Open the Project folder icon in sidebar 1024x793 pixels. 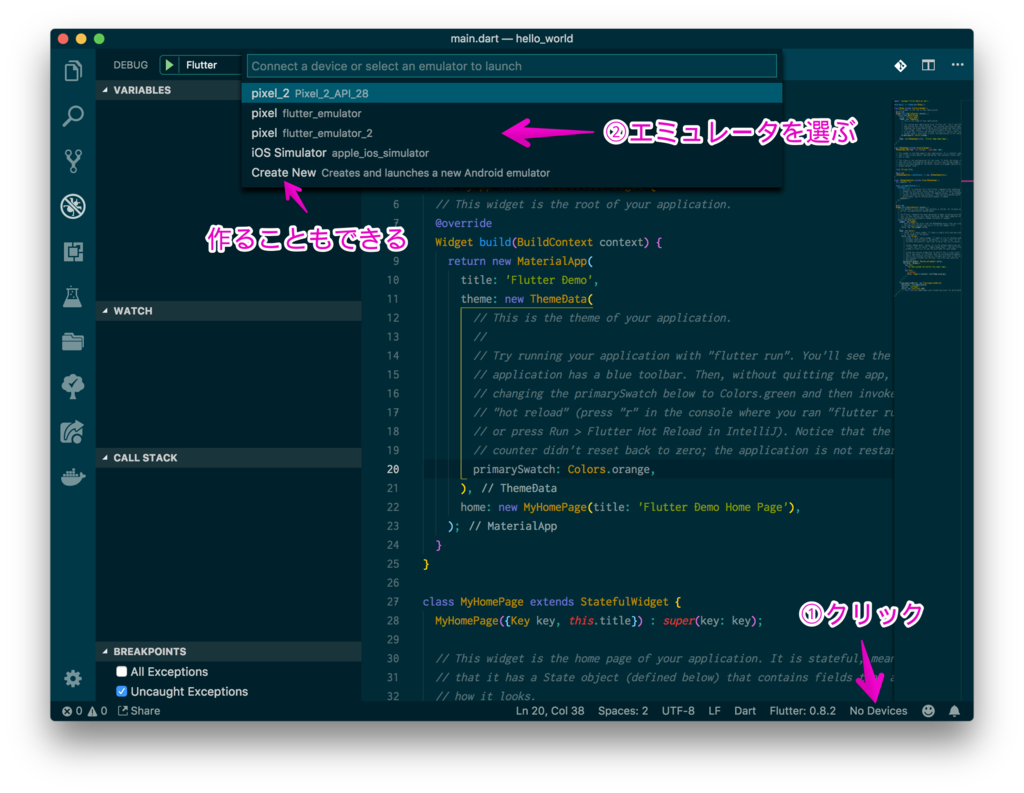[73, 341]
